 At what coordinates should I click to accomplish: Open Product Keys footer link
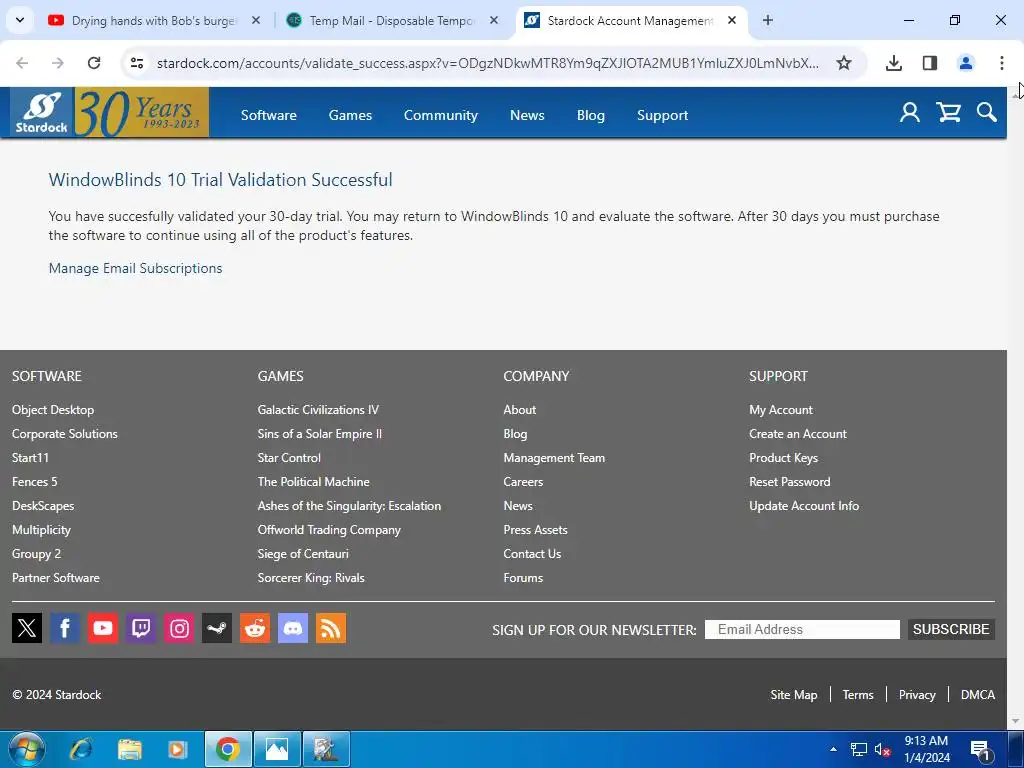point(784,458)
